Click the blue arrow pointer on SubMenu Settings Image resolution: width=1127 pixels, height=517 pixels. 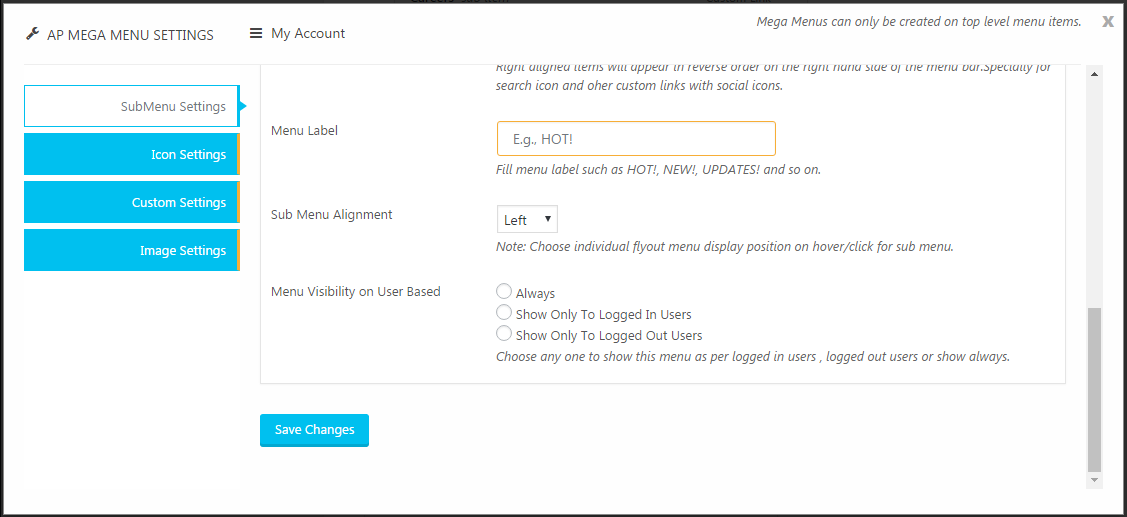point(243,106)
